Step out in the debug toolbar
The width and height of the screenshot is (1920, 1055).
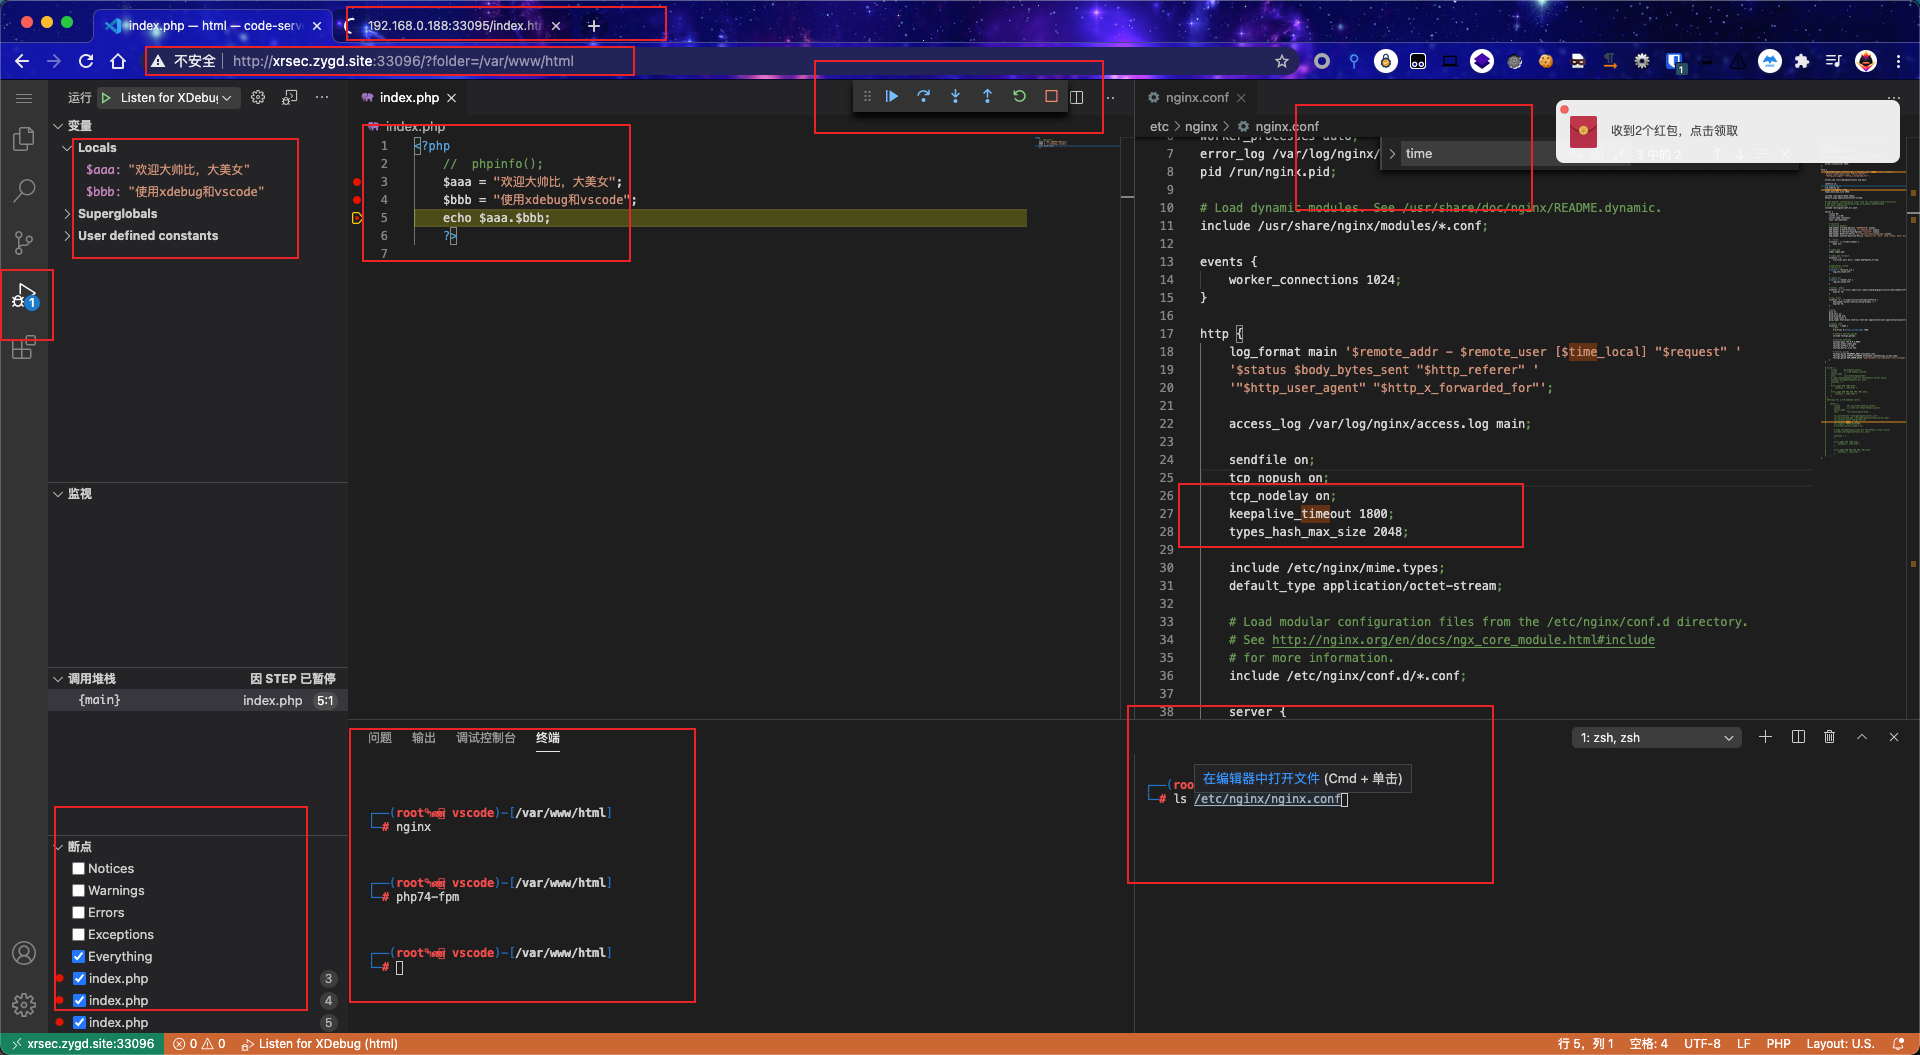(988, 97)
